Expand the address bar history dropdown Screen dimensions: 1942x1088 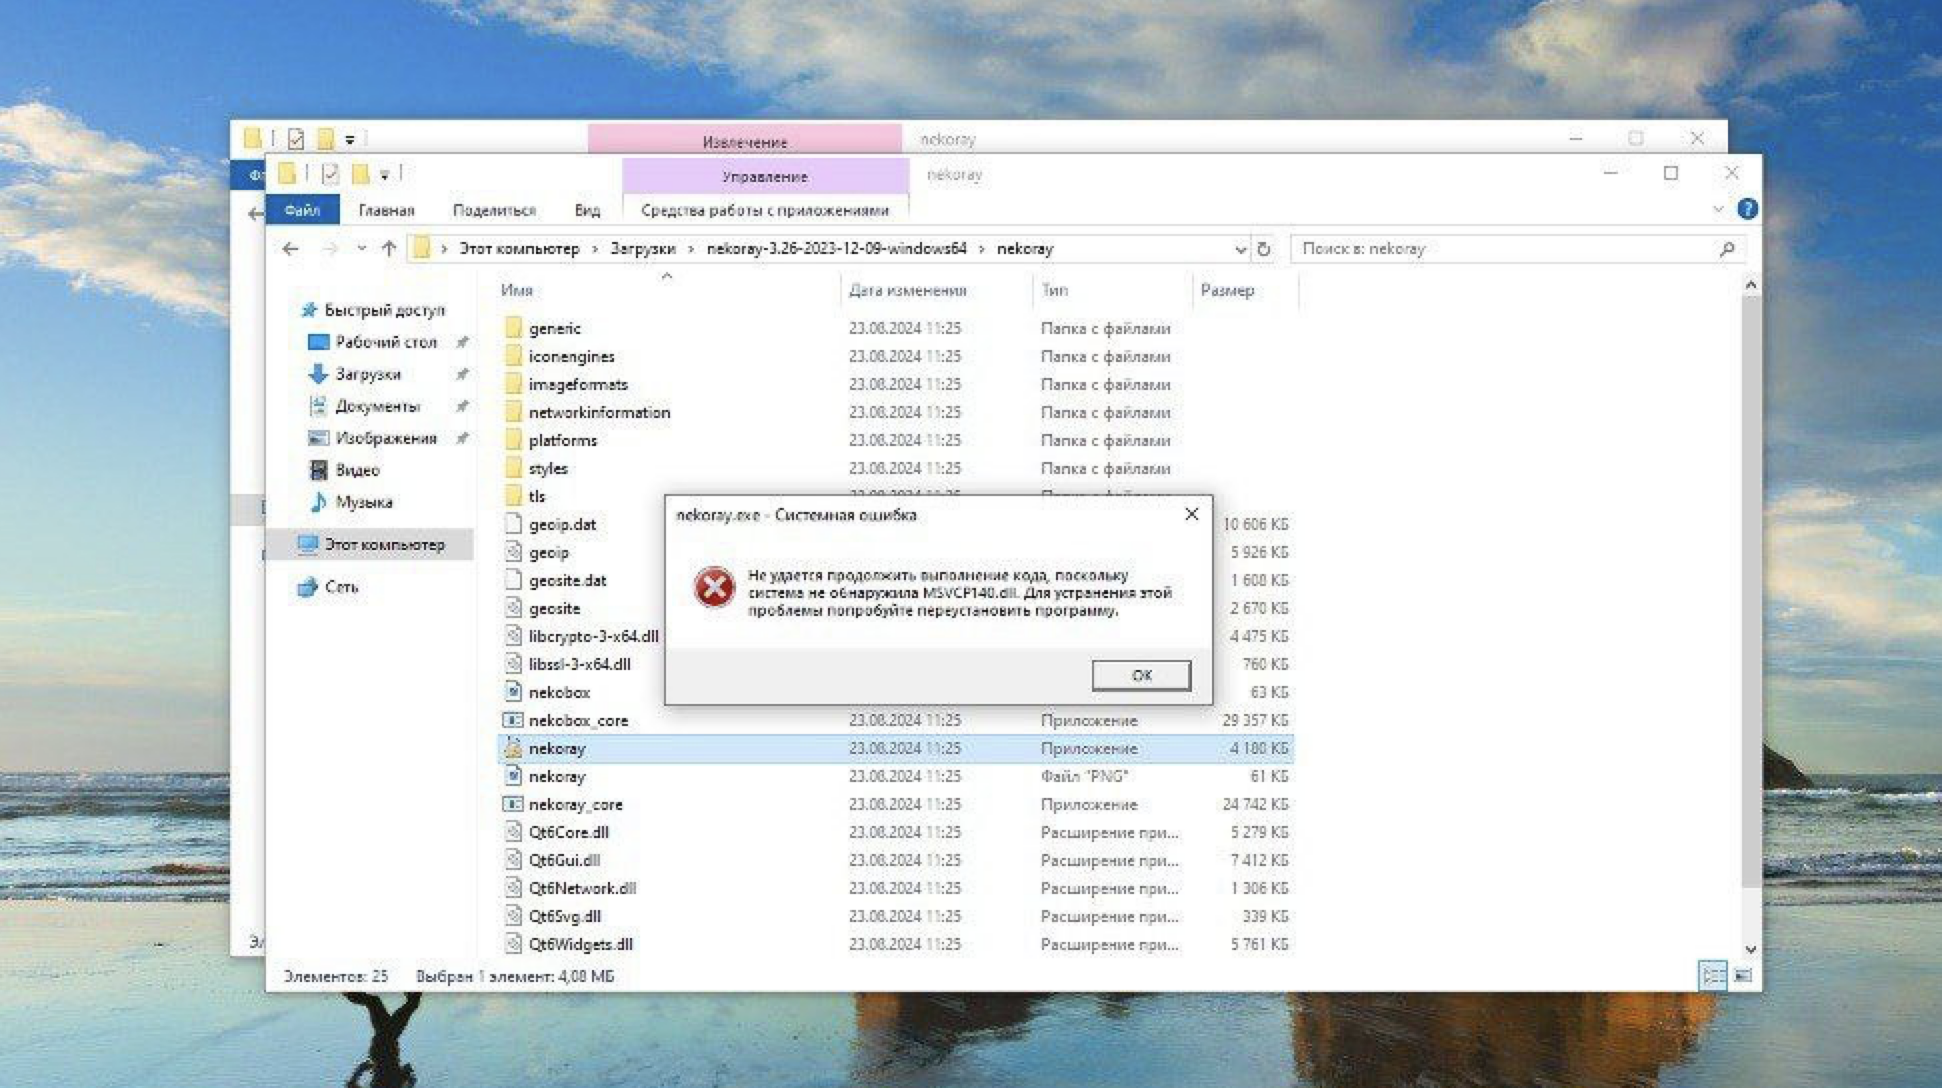(x=1240, y=249)
